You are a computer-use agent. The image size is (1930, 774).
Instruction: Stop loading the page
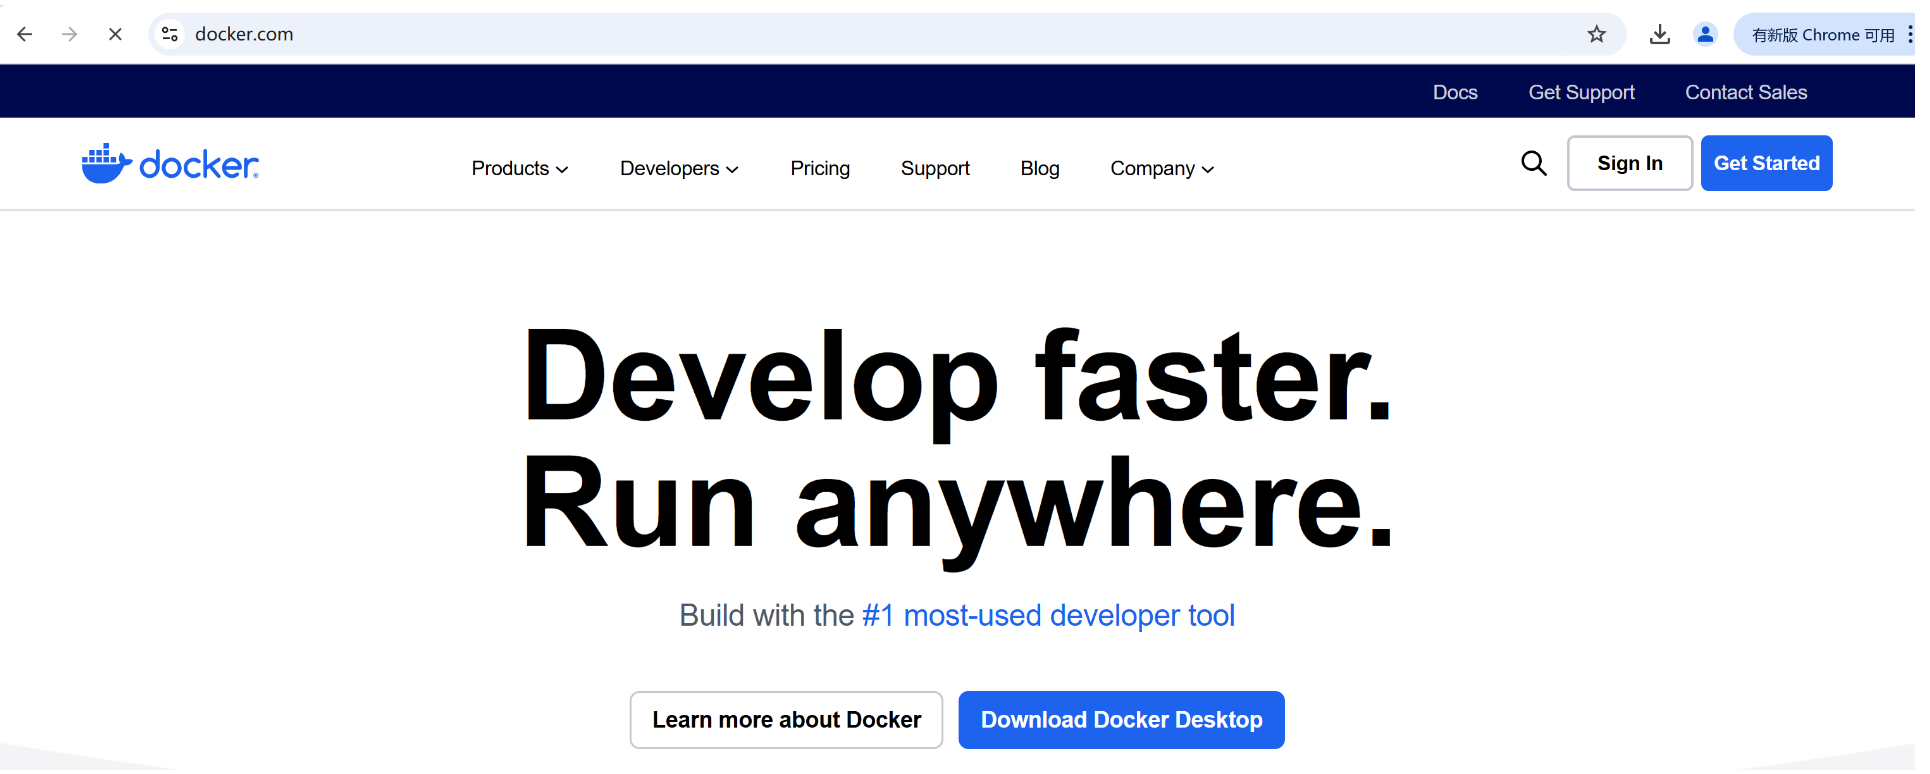tap(115, 34)
